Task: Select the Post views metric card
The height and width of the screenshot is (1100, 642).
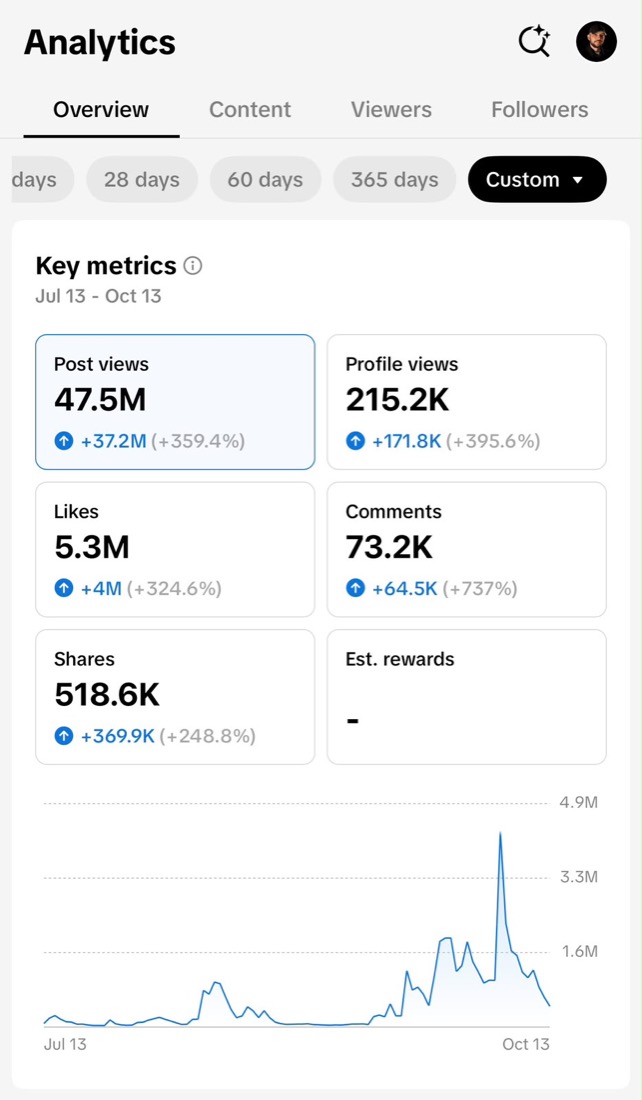Action: [175, 402]
